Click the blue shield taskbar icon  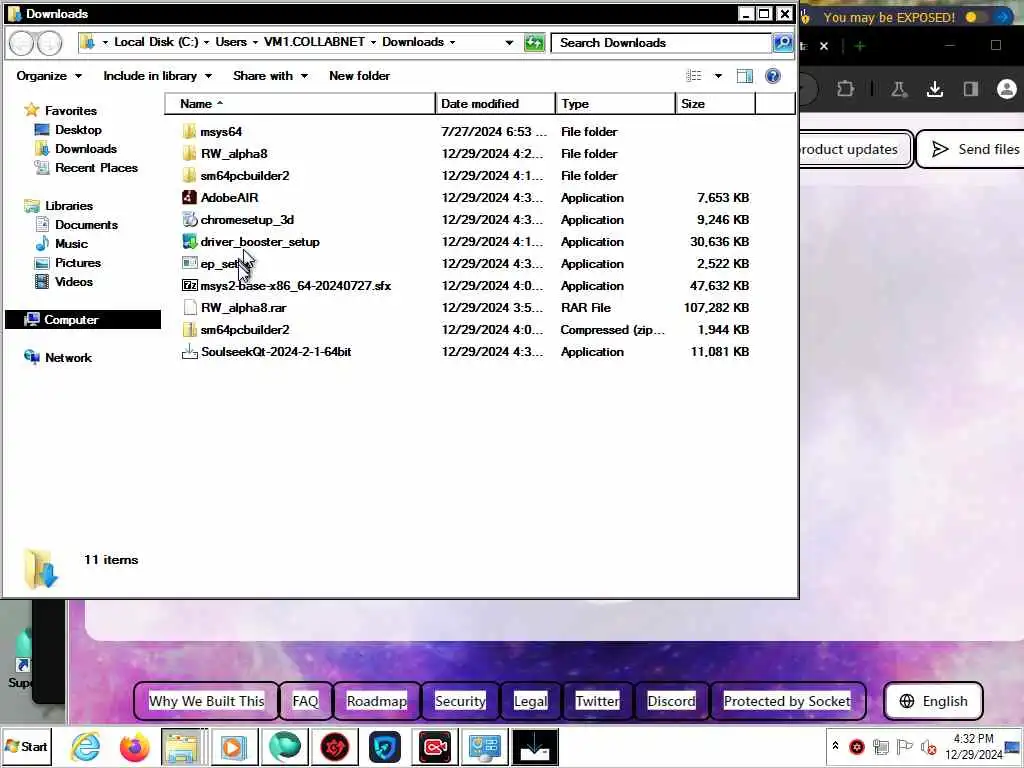tap(385, 746)
